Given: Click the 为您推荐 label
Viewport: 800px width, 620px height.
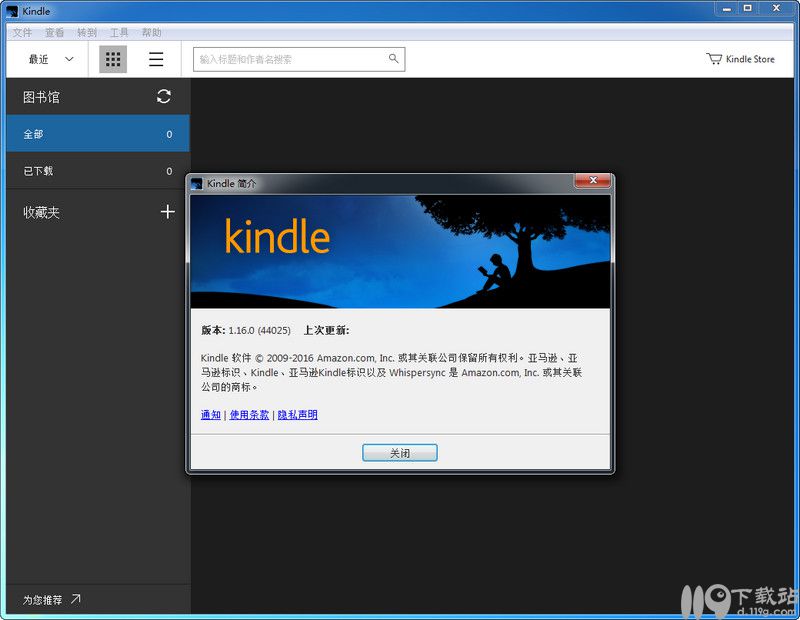Looking at the screenshot, I should coord(43,600).
